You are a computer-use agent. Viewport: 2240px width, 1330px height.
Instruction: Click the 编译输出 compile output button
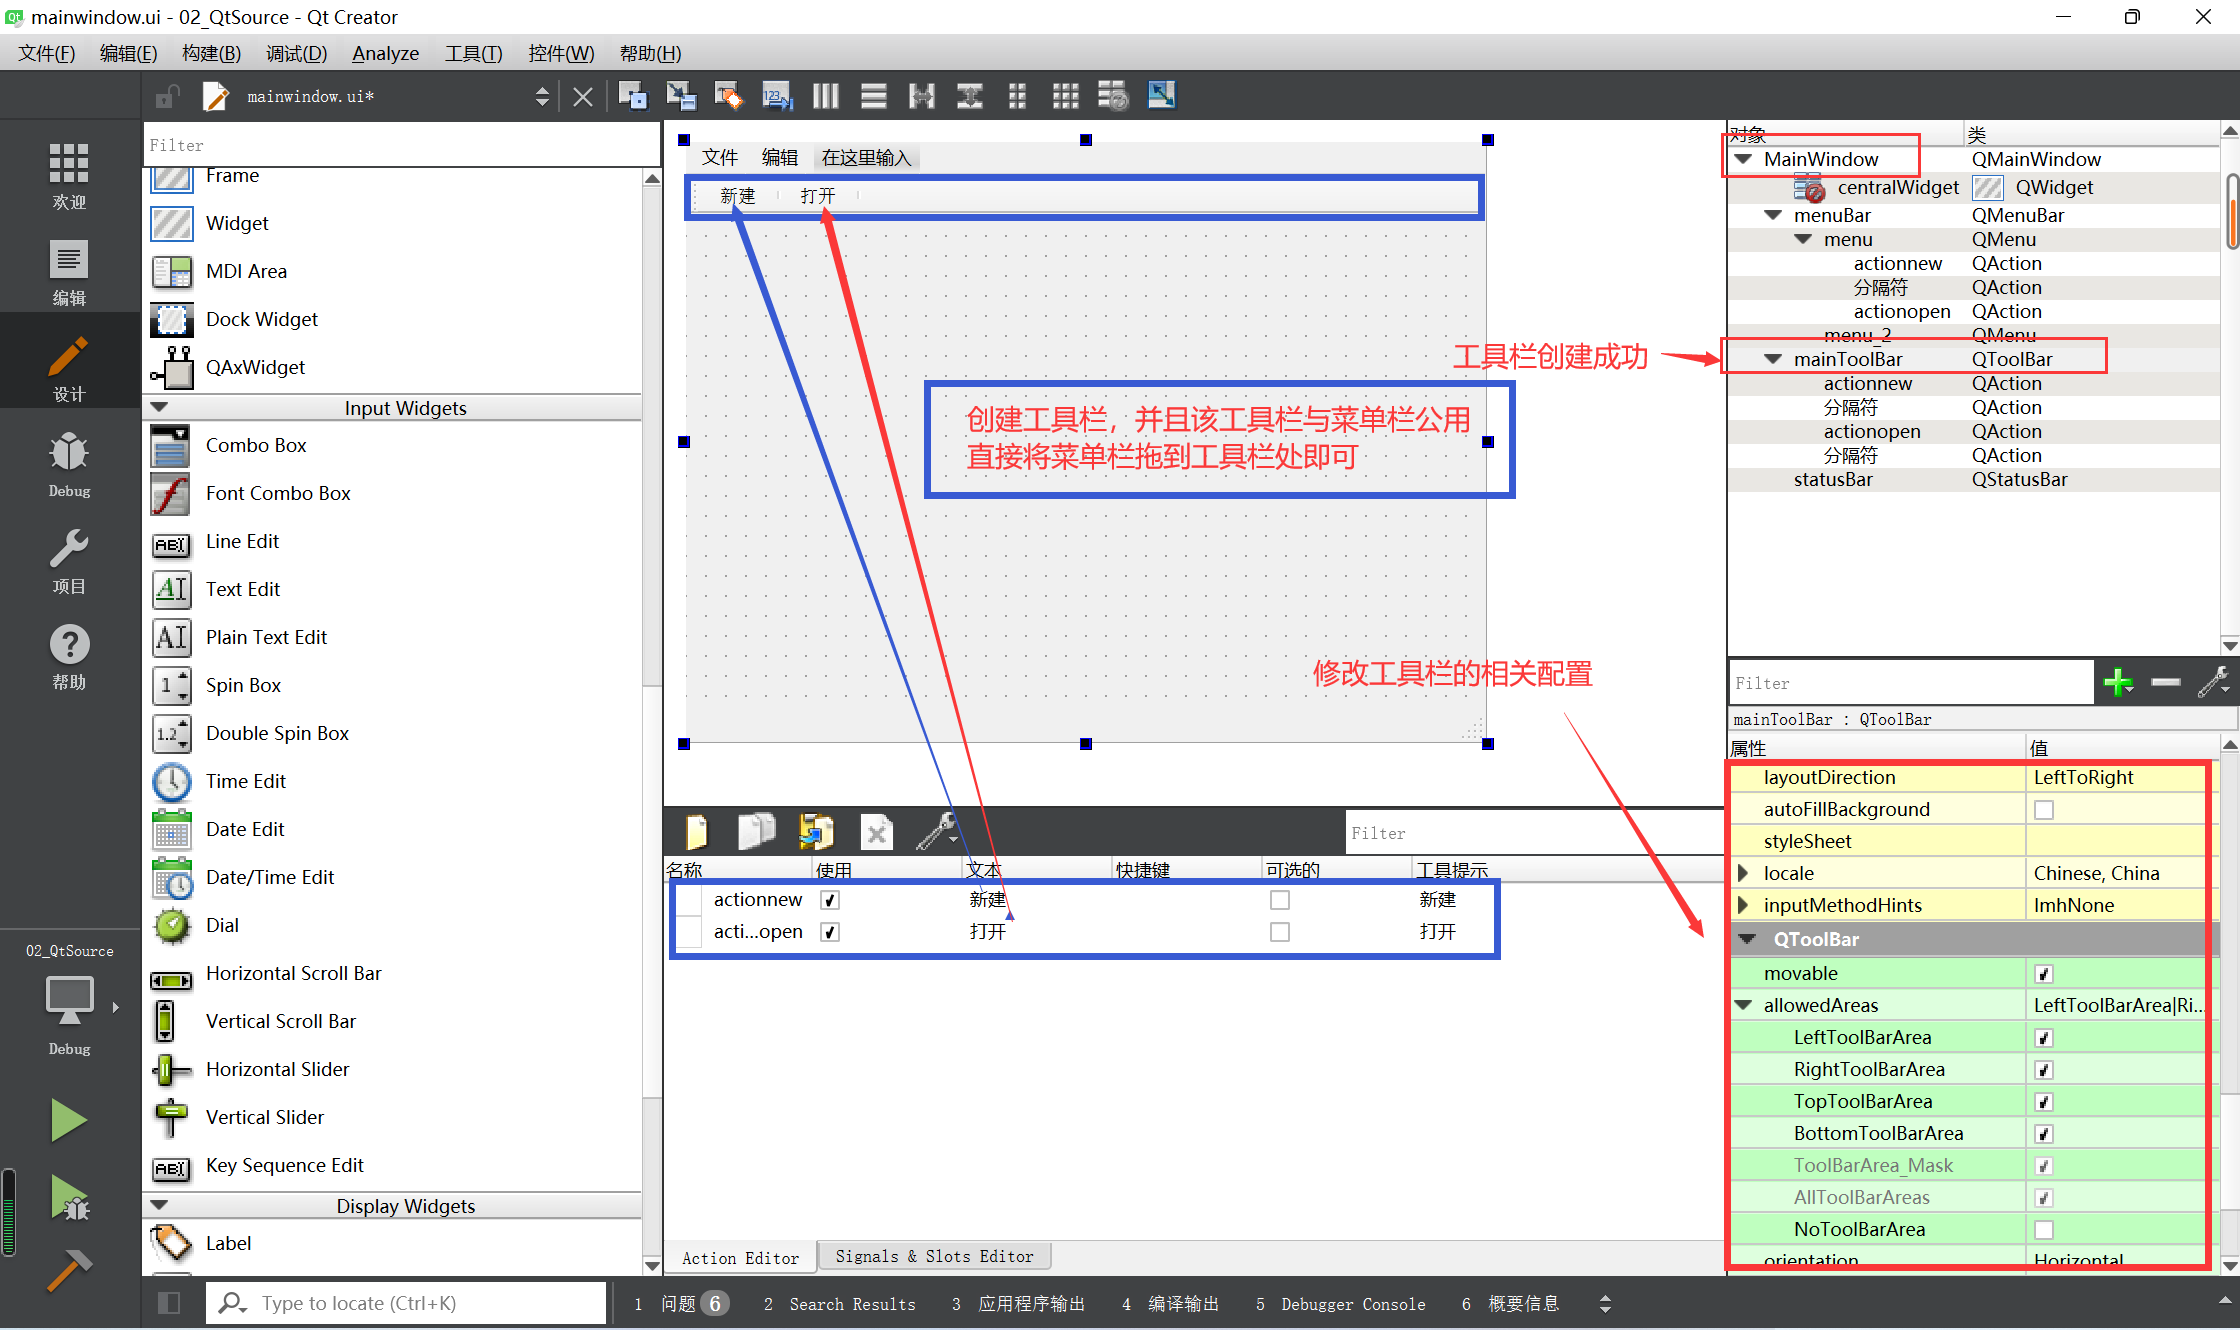coord(1171,1304)
